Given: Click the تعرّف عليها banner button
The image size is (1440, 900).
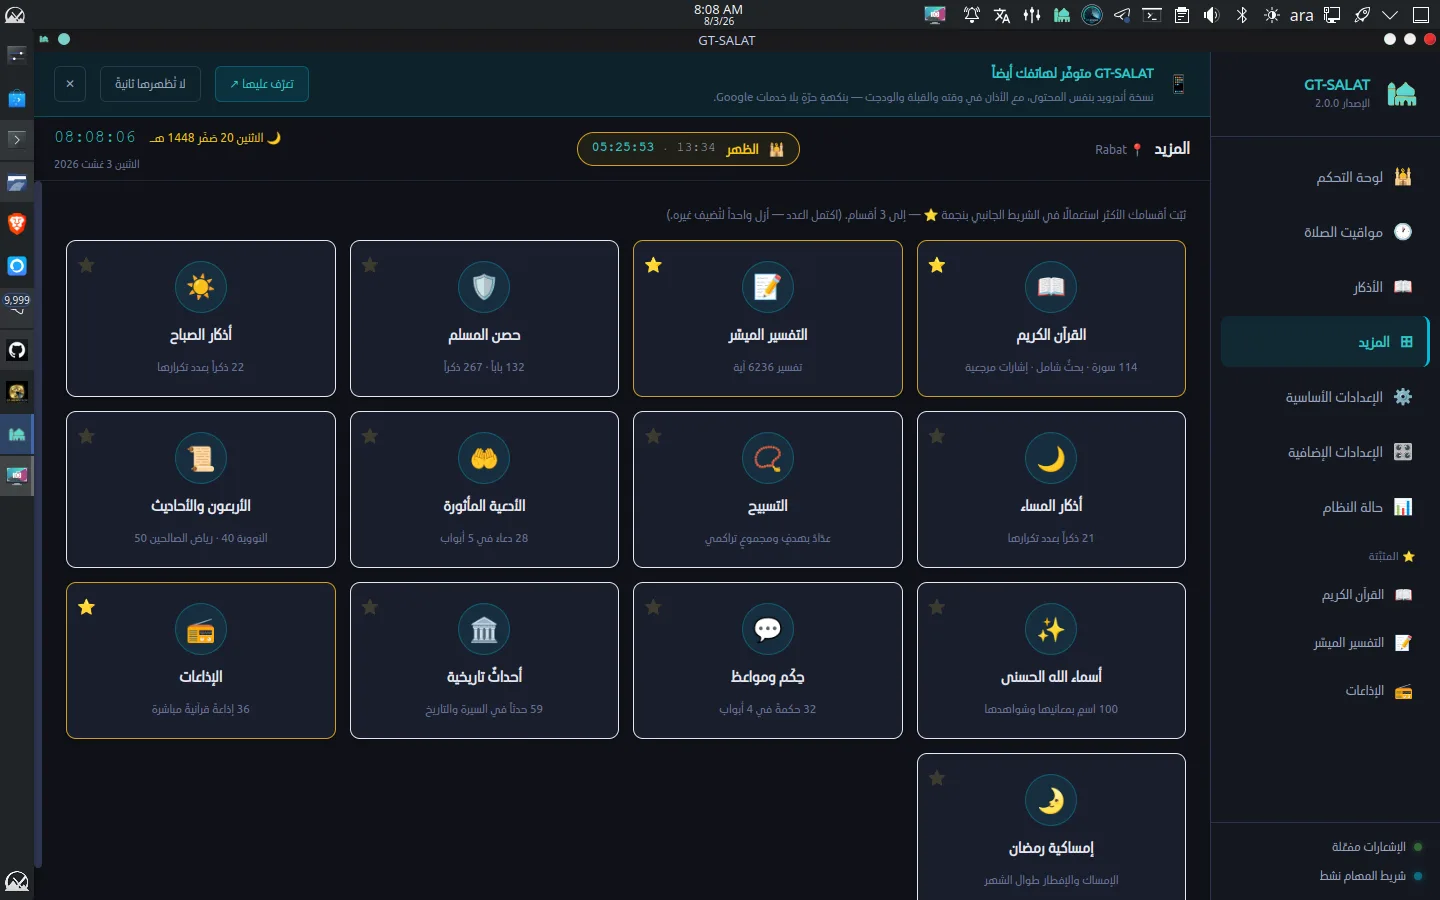Looking at the screenshot, I should 262,84.
